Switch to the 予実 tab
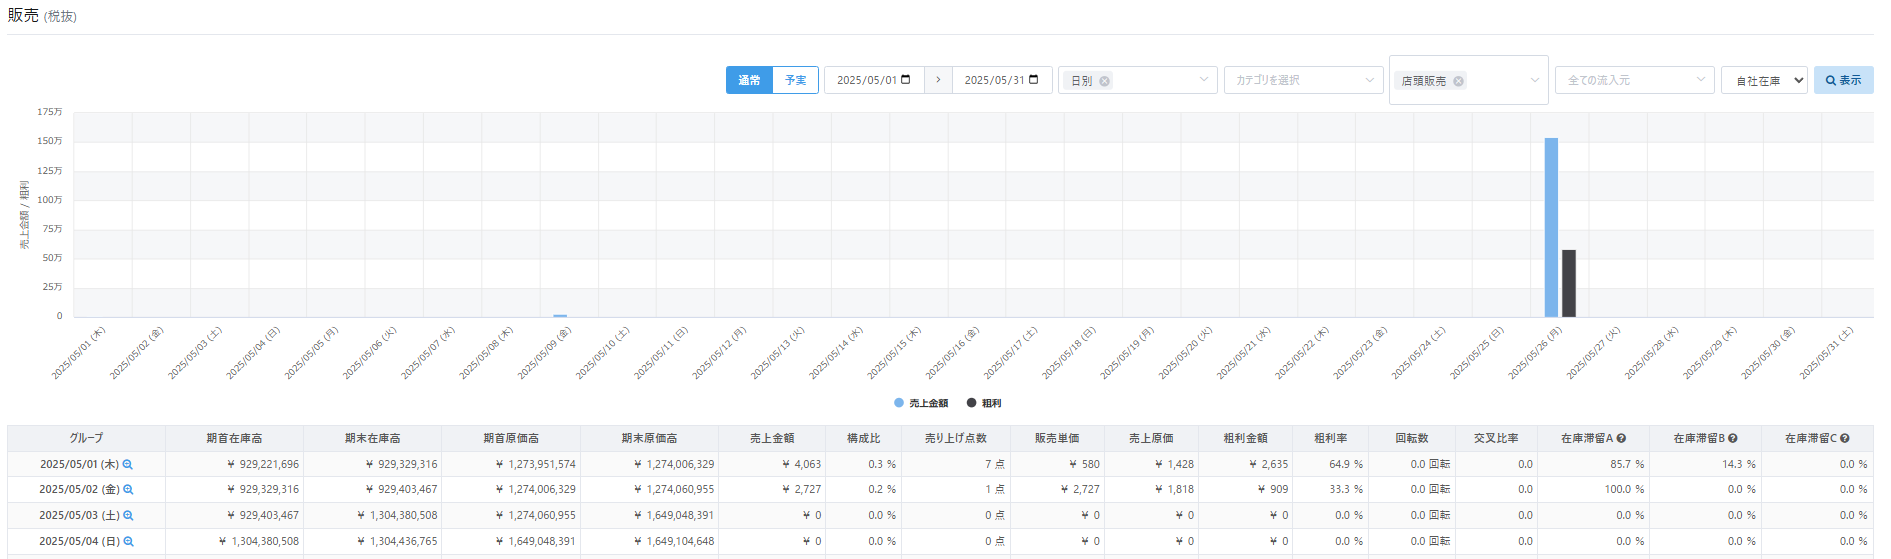This screenshot has width=1891, height=559. 795,80
